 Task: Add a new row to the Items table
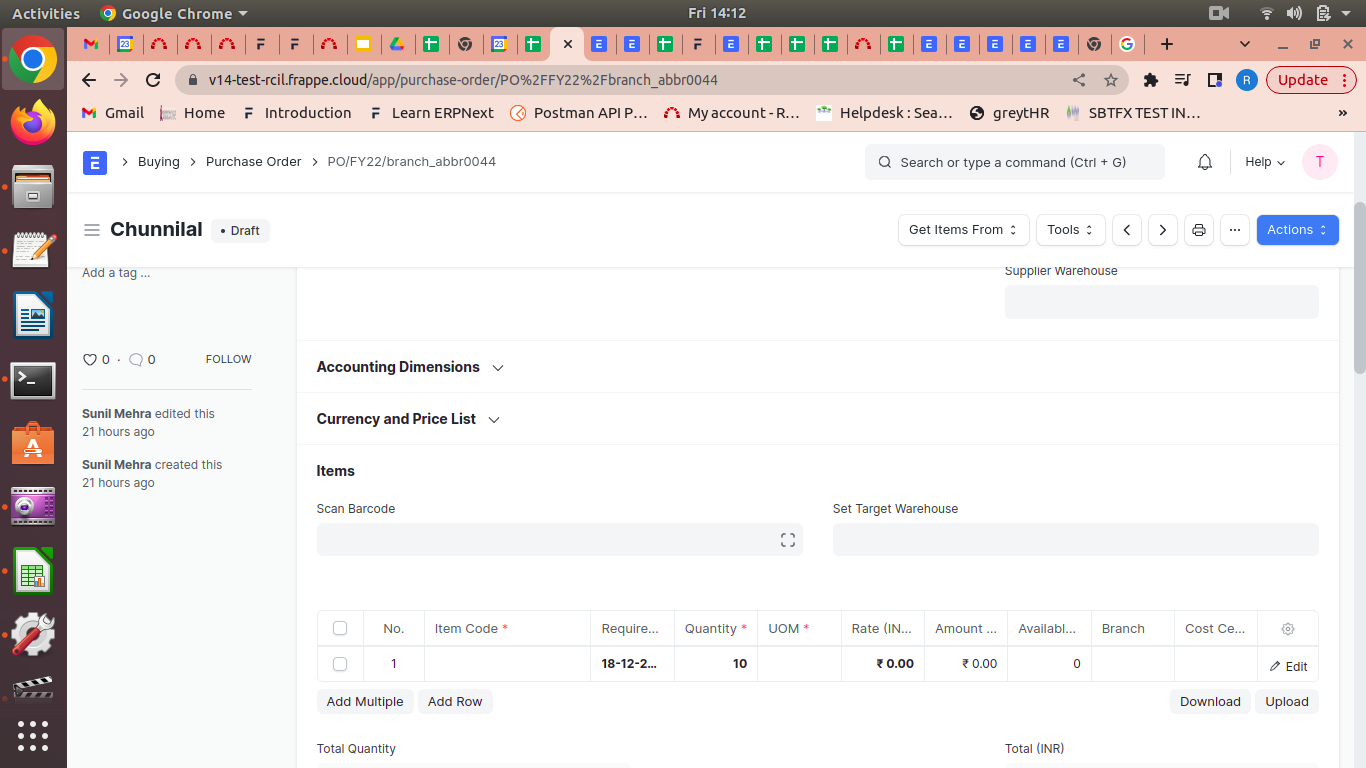[x=455, y=701]
